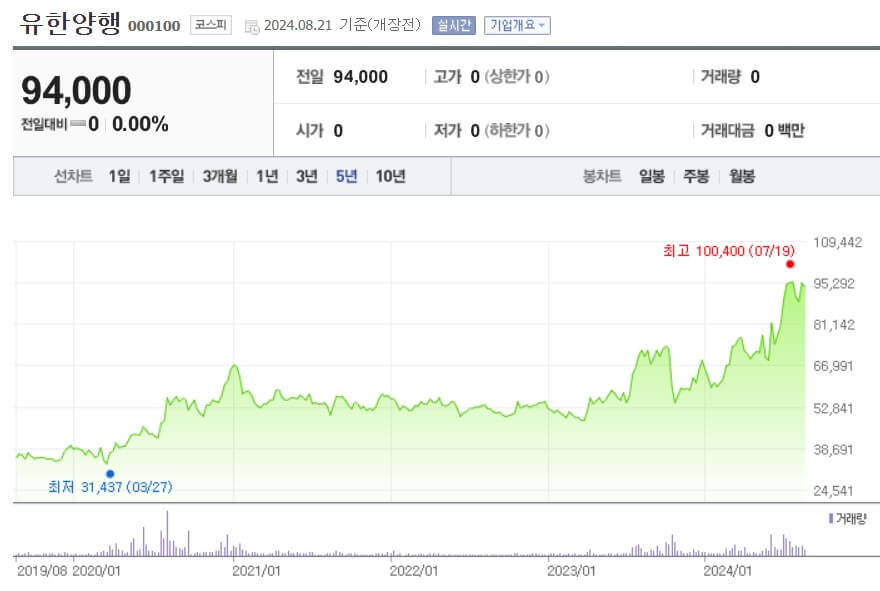Click the blue 최저 low point marker
This screenshot has width=880, height=591.
(110, 474)
